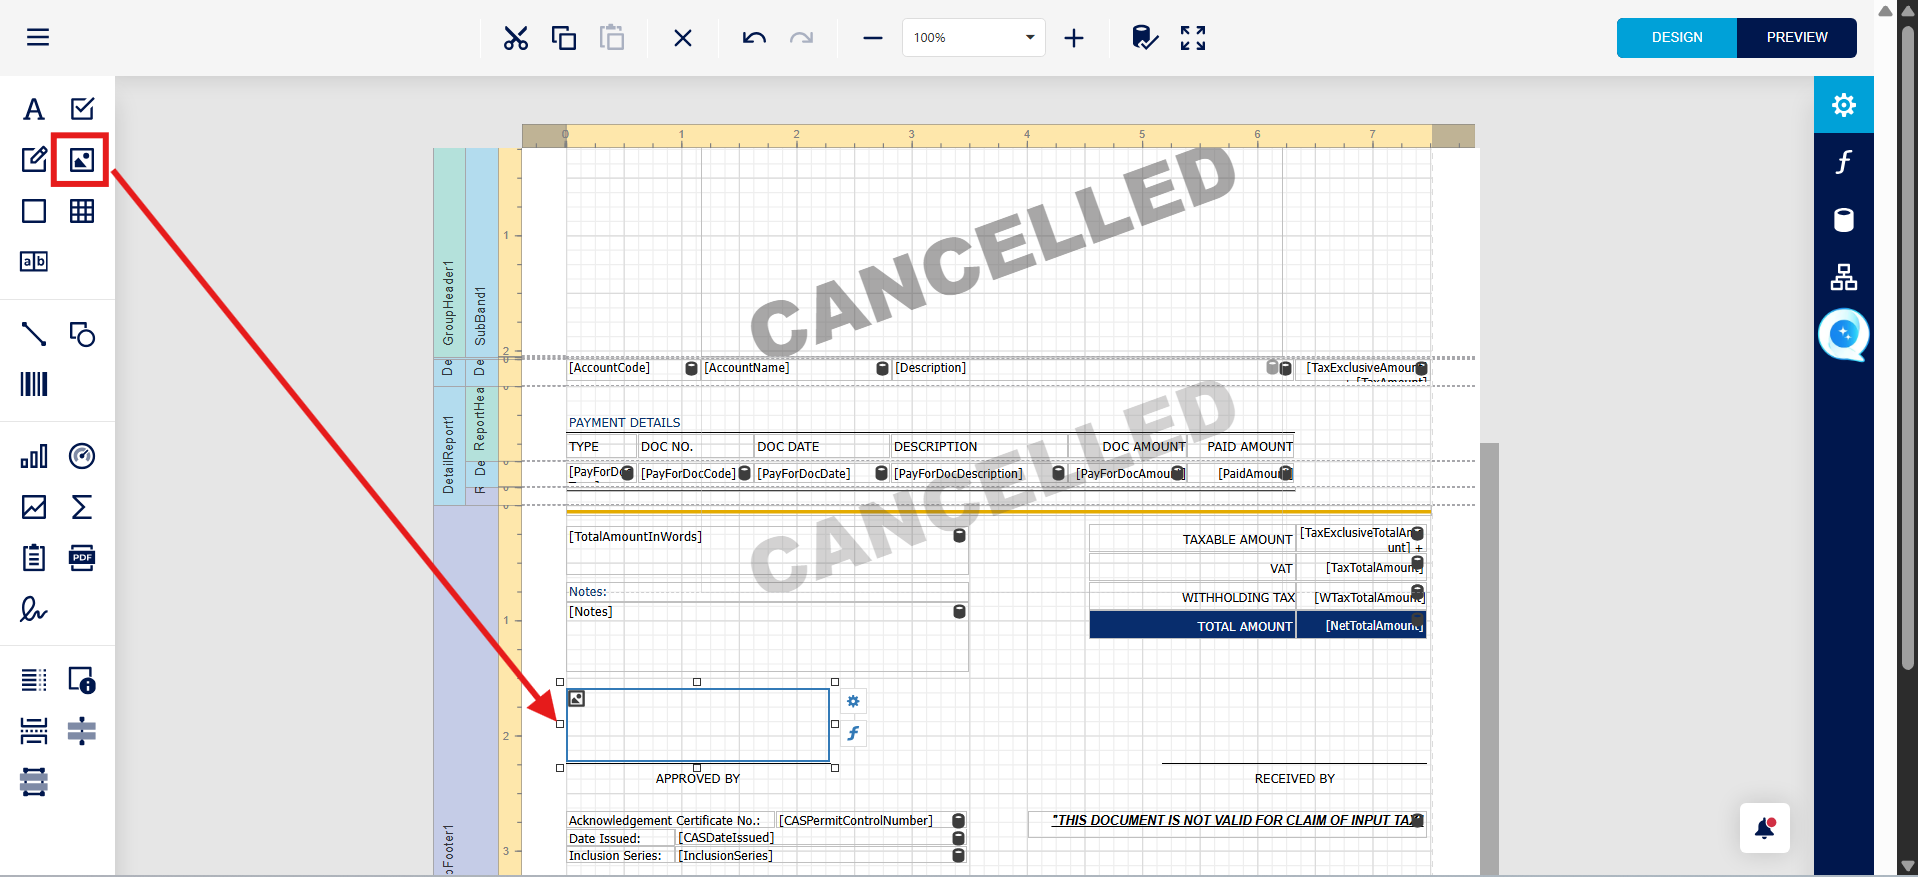The width and height of the screenshot is (1918, 877).
Task: Select the WITHHOLDING TAX label
Action: 1193,597
